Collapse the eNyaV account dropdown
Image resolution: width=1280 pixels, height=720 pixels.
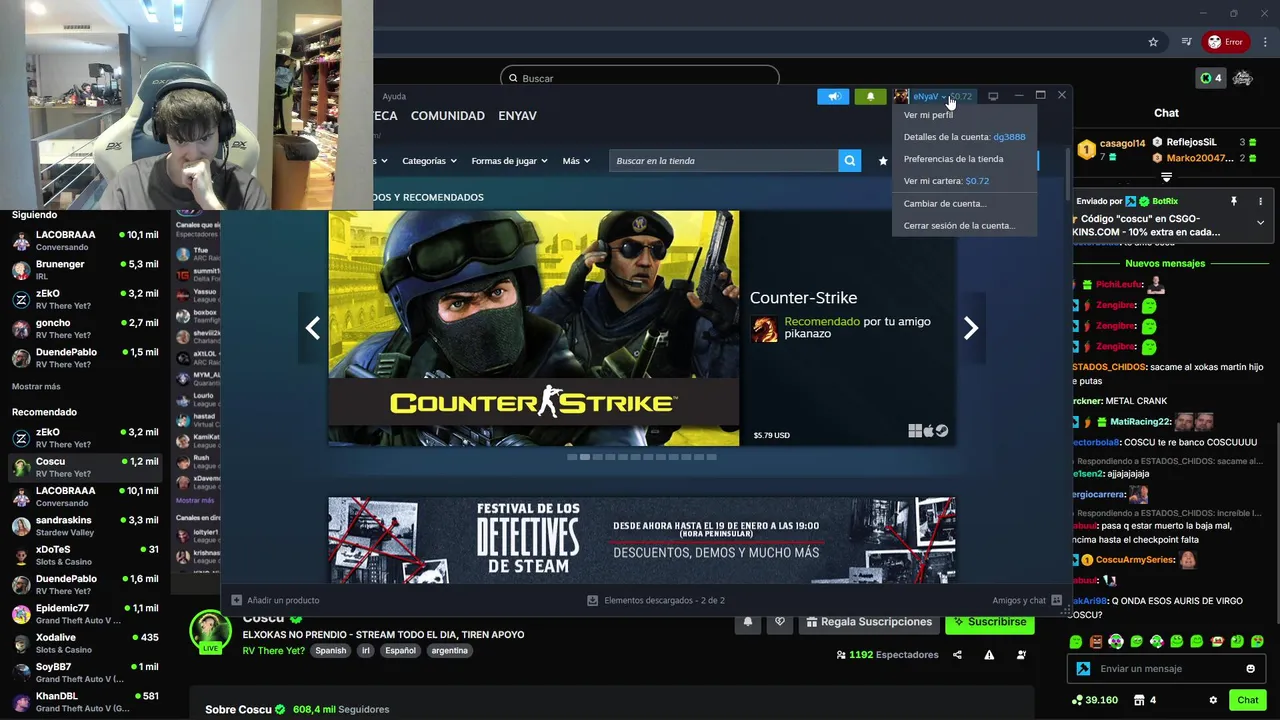click(942, 97)
